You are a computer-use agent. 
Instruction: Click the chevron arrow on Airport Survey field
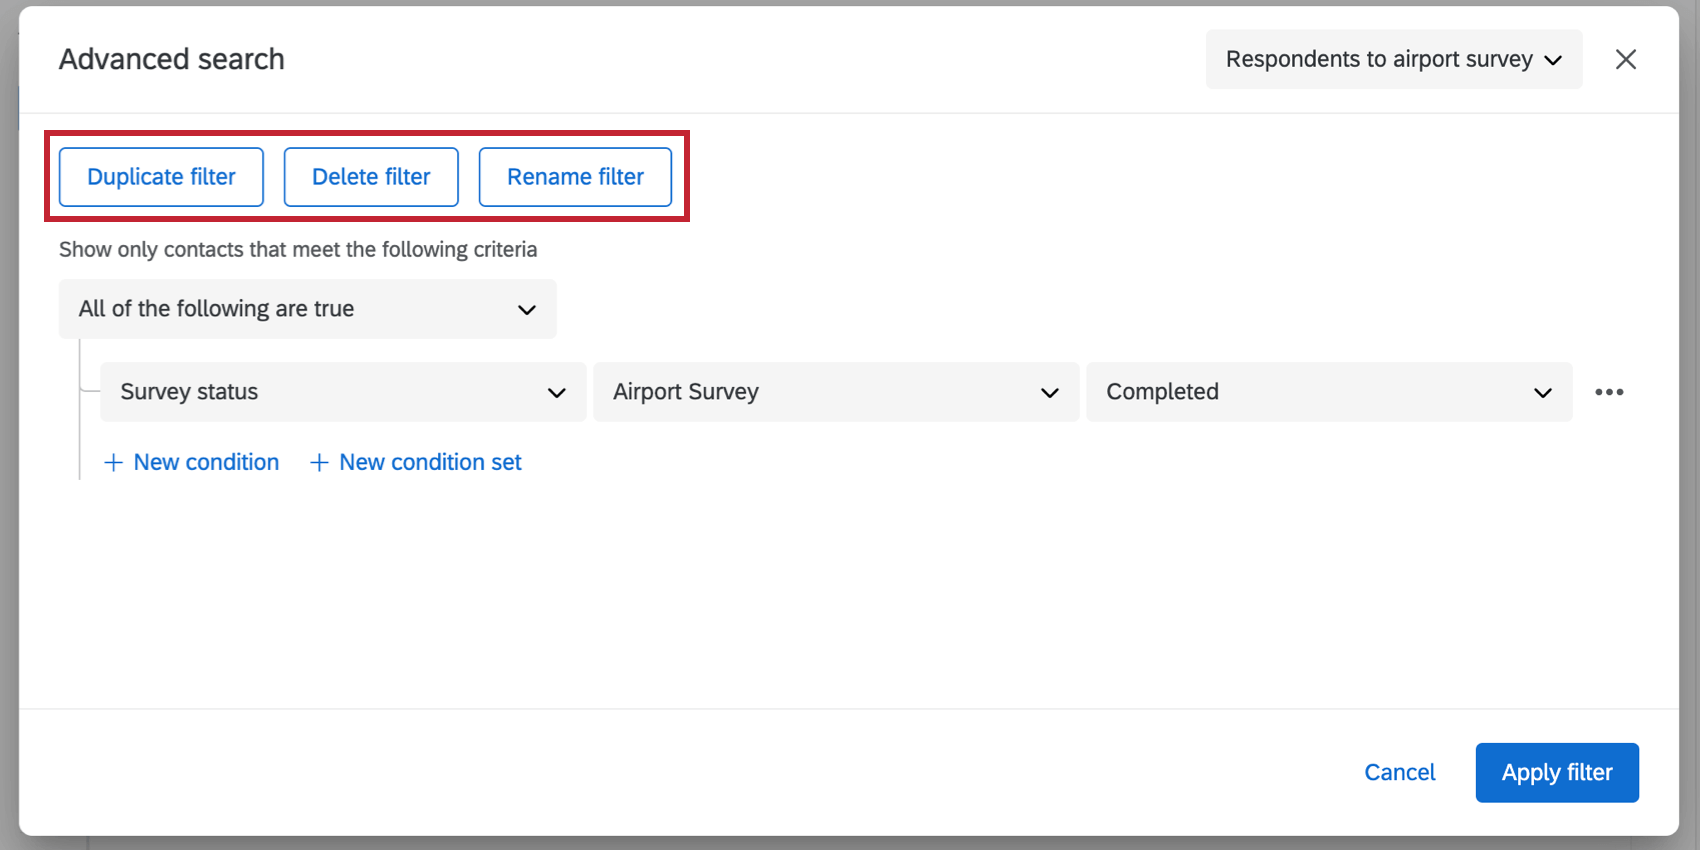tap(1050, 393)
